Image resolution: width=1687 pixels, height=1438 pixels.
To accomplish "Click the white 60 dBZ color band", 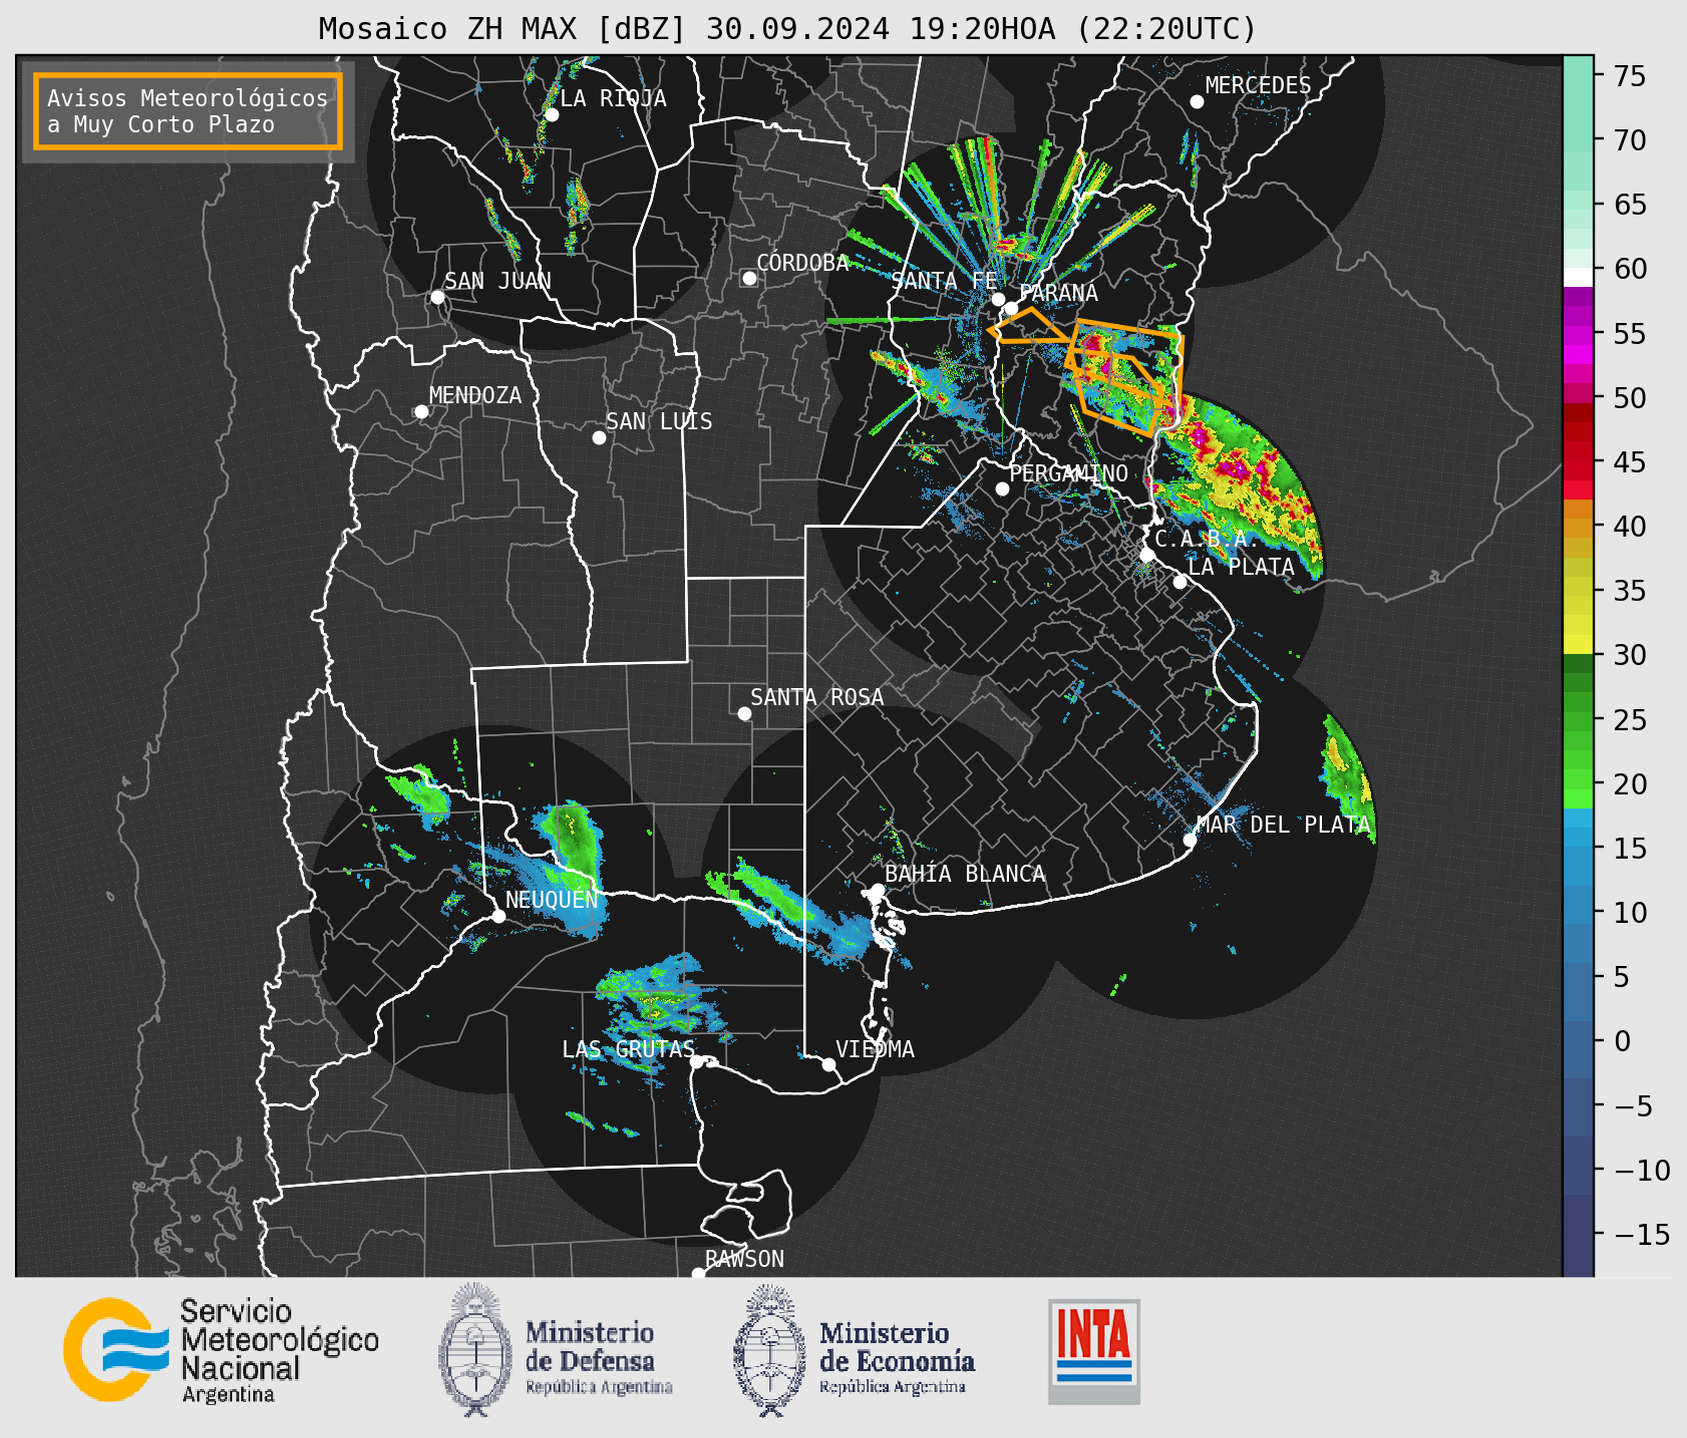I will [x=1578, y=277].
